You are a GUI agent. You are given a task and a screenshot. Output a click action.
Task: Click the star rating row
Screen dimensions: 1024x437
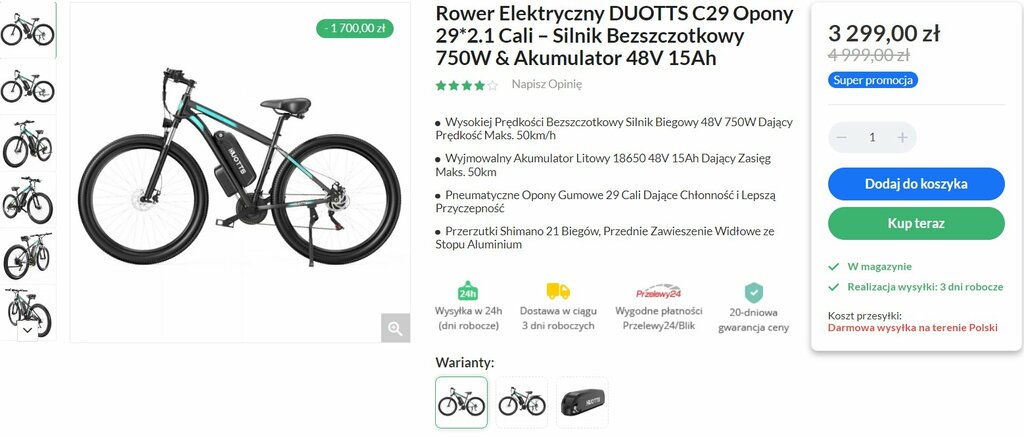[466, 85]
